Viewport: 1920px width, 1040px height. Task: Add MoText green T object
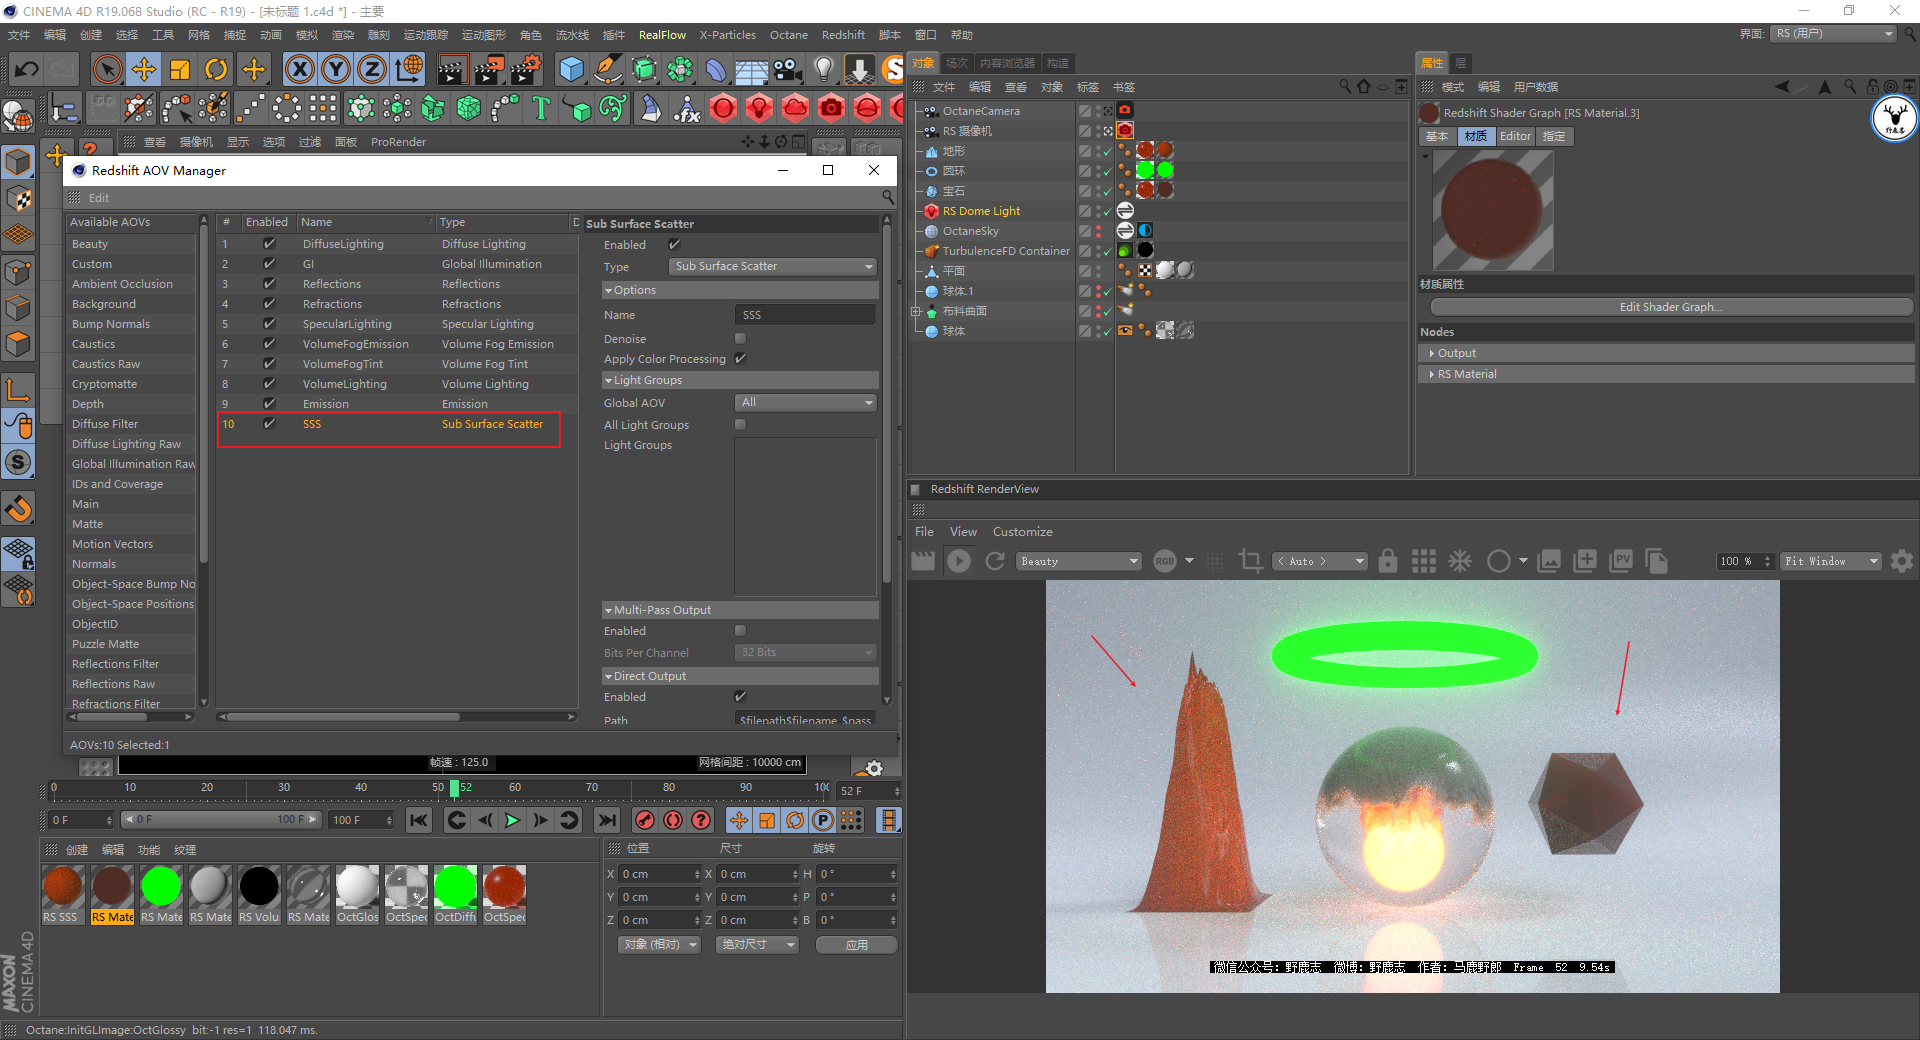(541, 107)
